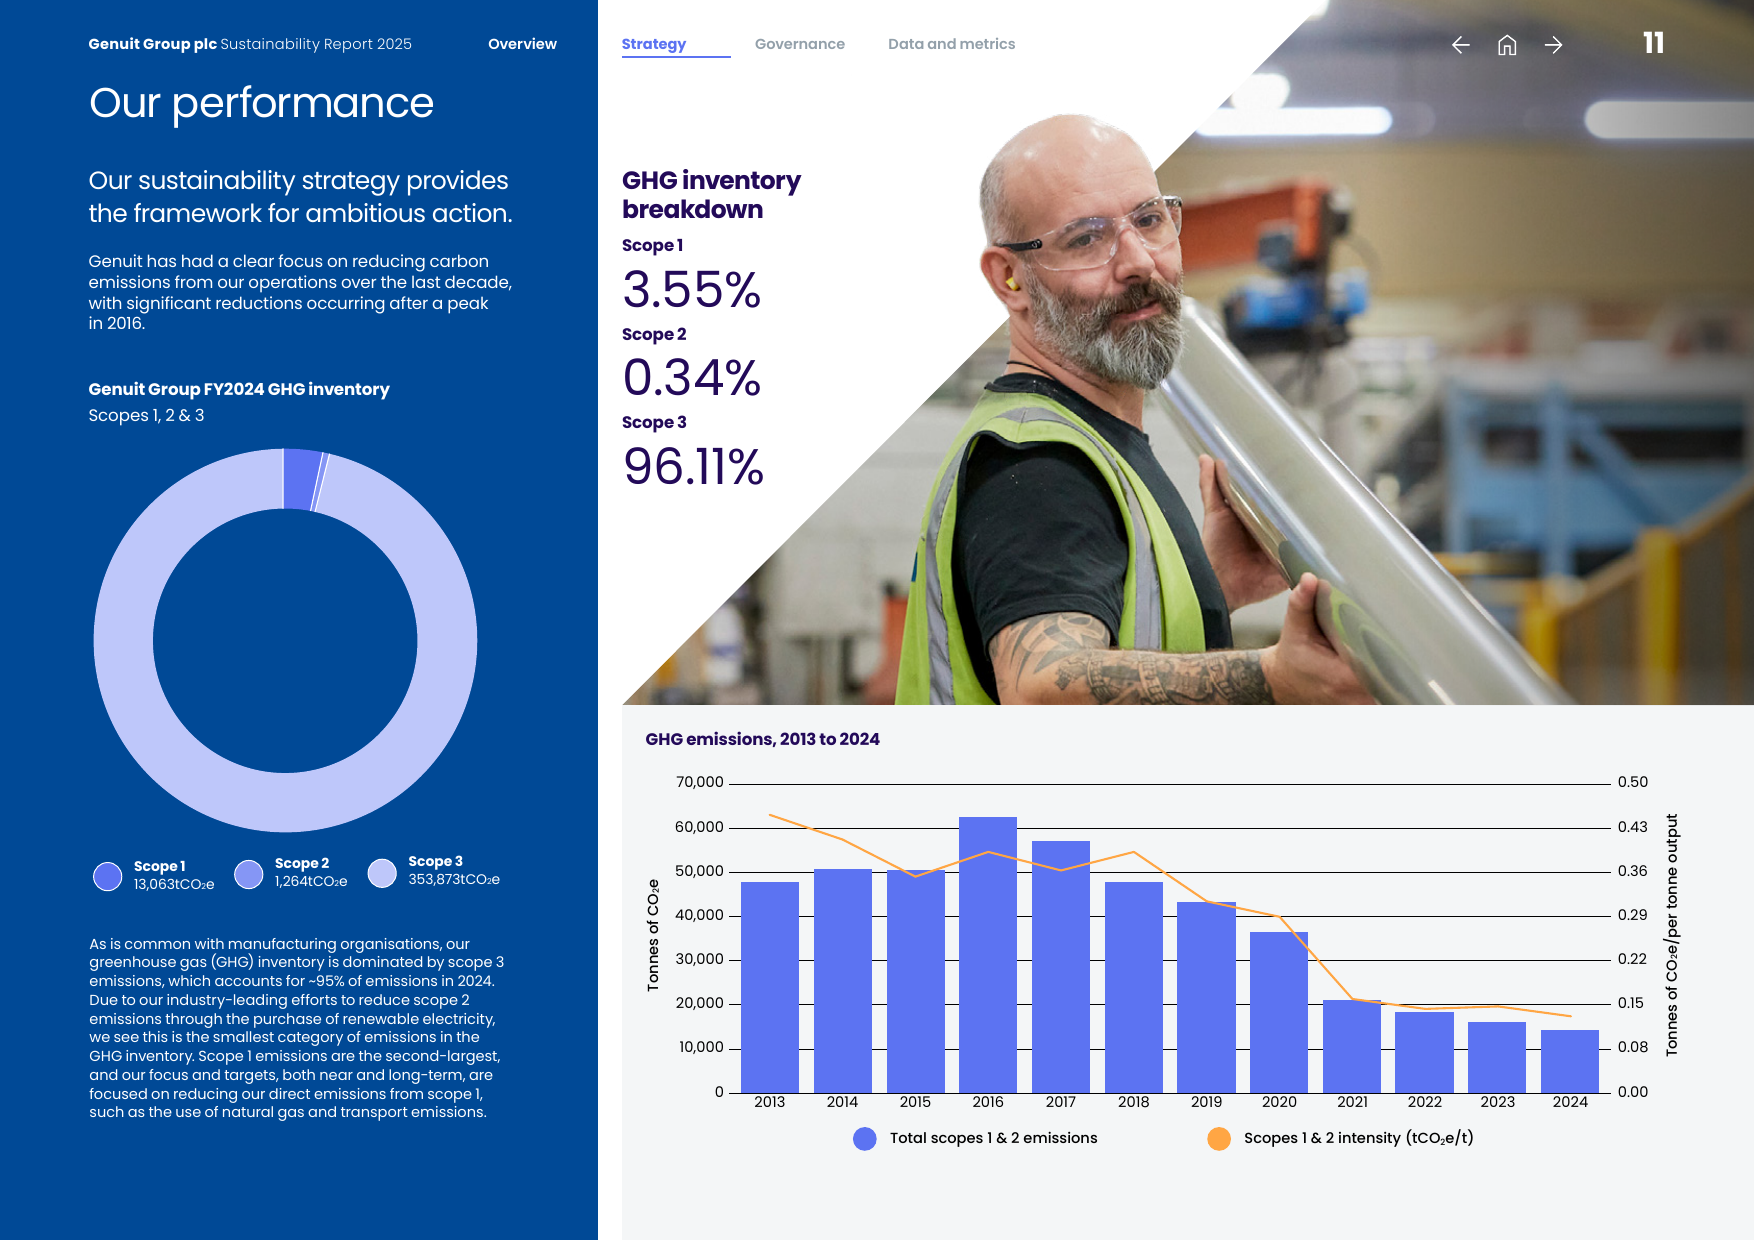
Task: Select the 2024 emissions bar
Action: pos(1570,1061)
